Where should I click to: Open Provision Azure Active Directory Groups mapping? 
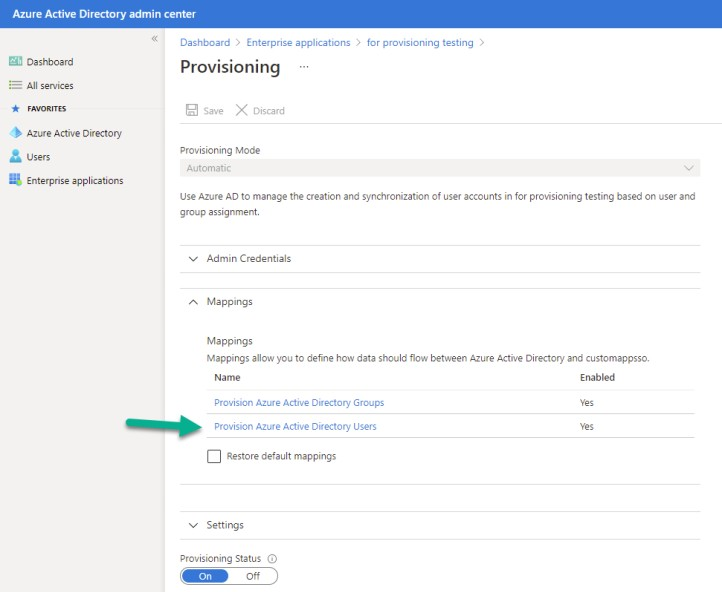(299, 402)
